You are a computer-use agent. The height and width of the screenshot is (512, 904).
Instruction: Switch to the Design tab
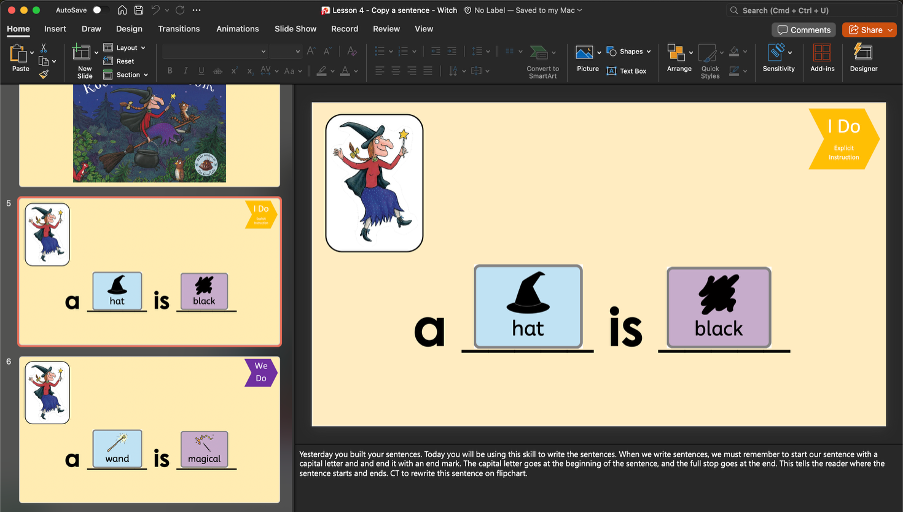129,29
